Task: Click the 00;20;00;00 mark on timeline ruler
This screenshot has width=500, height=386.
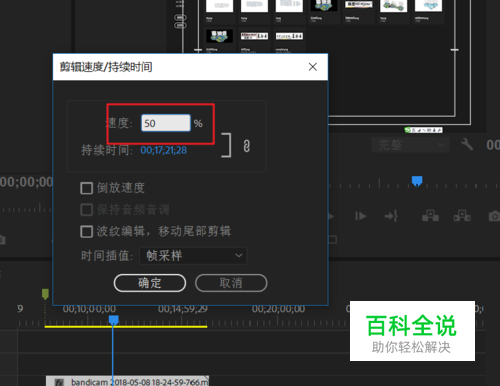Action: (278, 309)
